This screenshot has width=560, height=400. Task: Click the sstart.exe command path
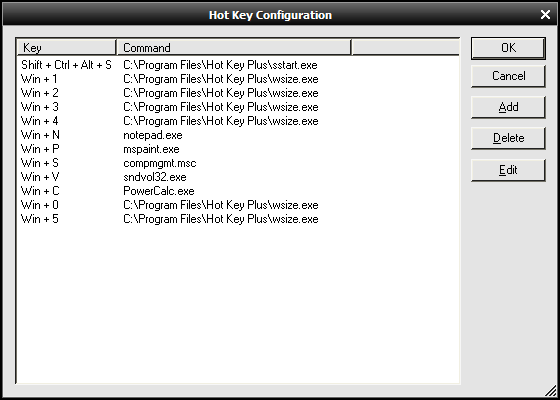coord(220,65)
